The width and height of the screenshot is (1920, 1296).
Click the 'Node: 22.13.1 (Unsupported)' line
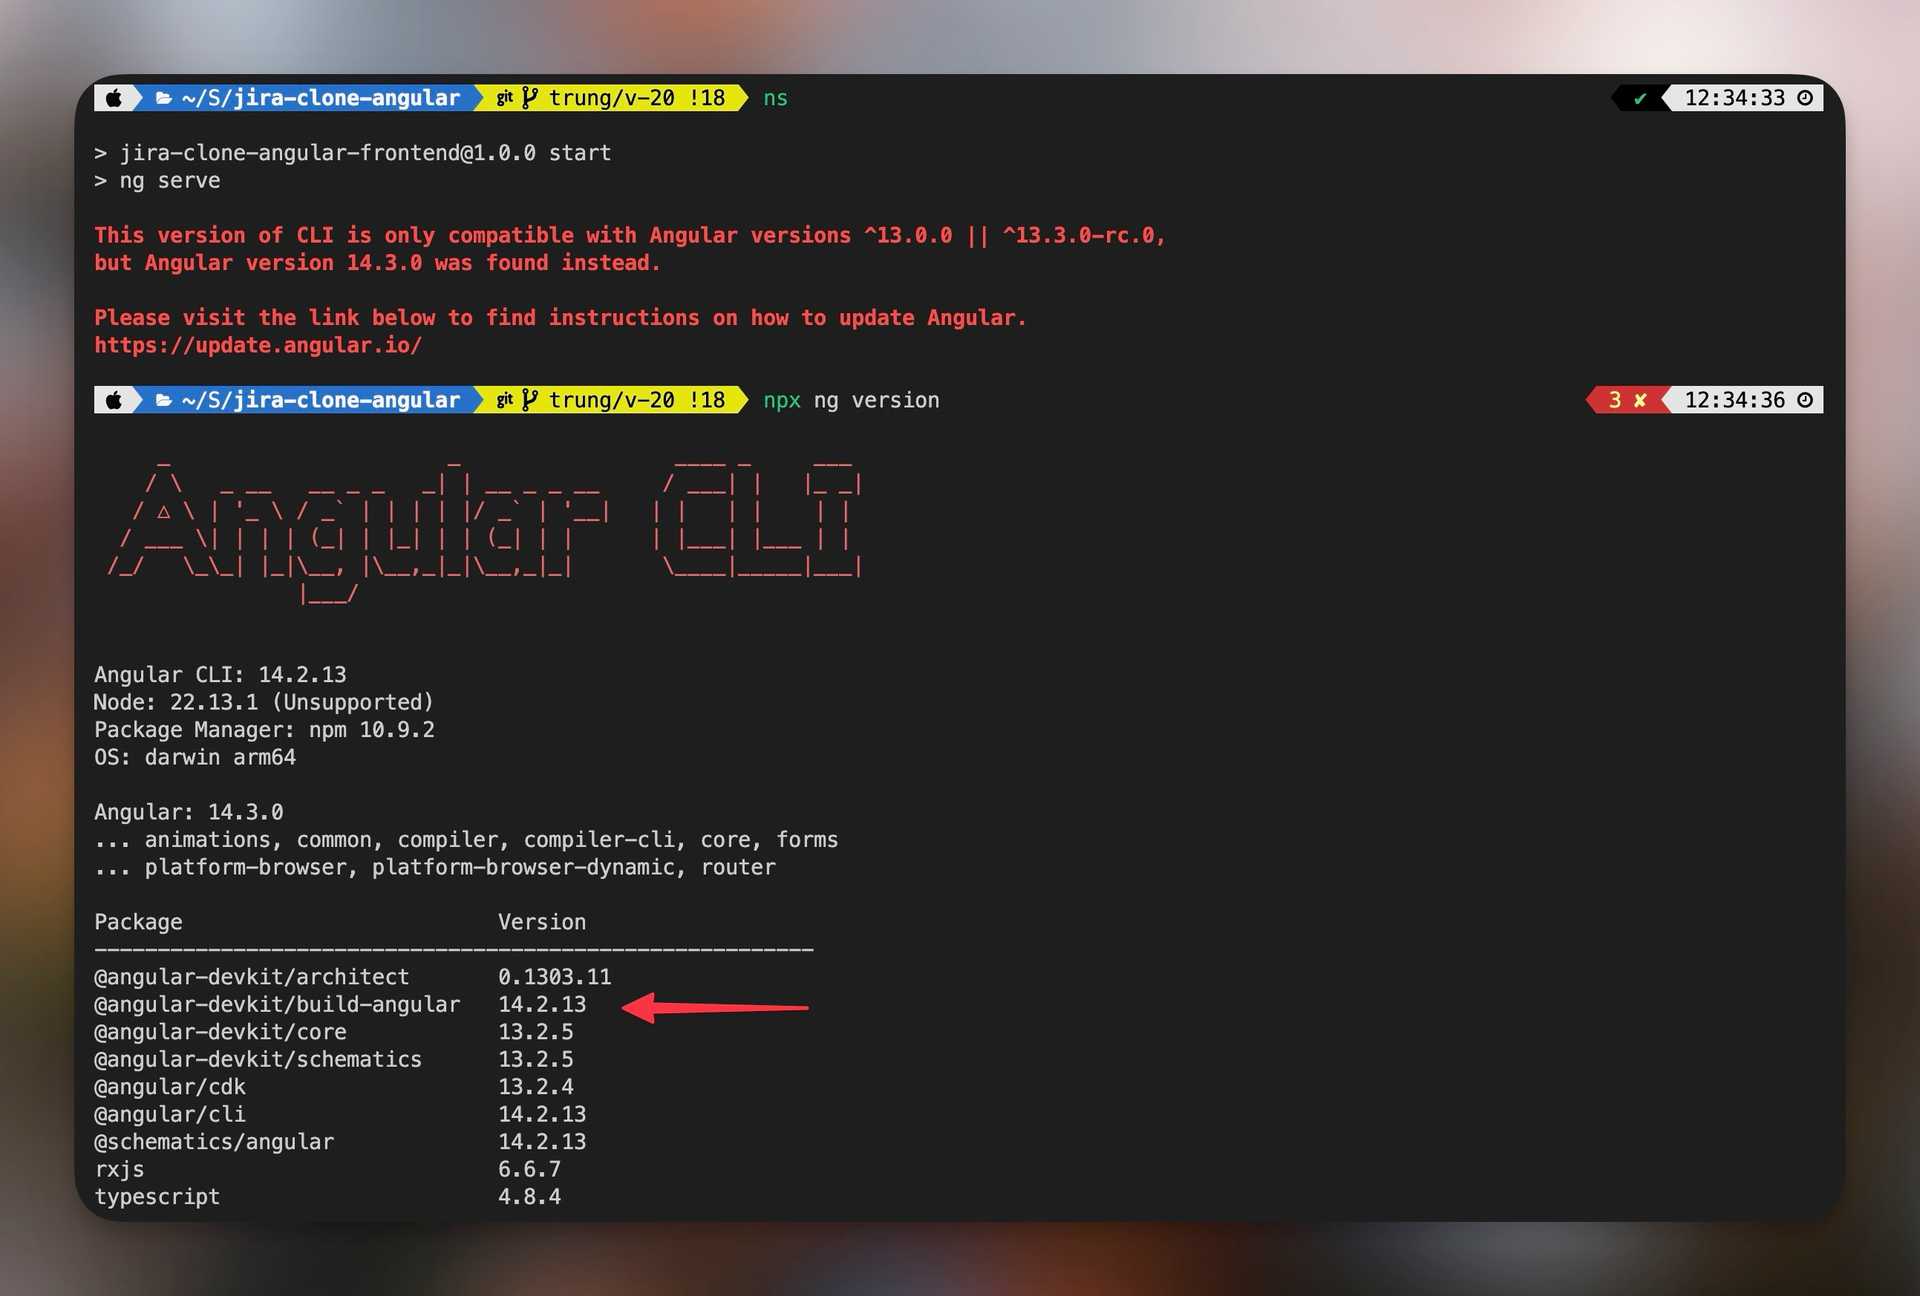pos(264,702)
